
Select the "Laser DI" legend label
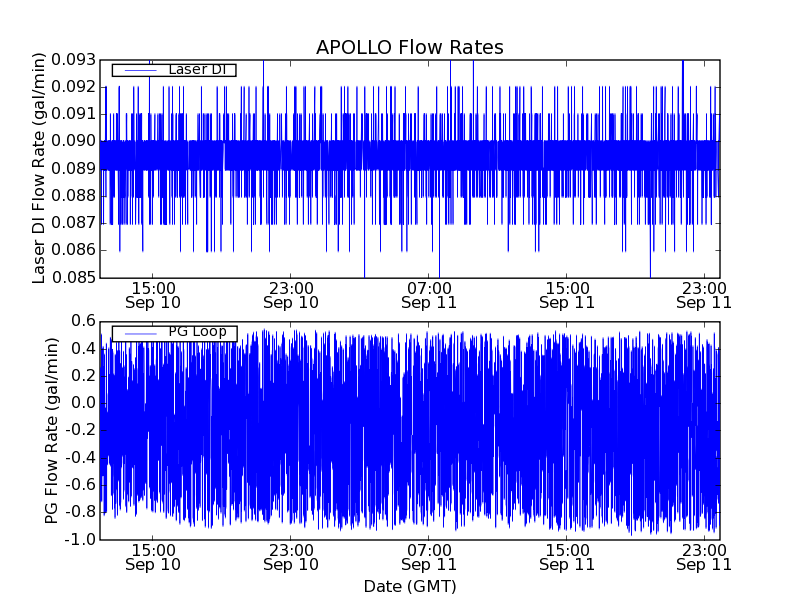[x=195, y=70]
